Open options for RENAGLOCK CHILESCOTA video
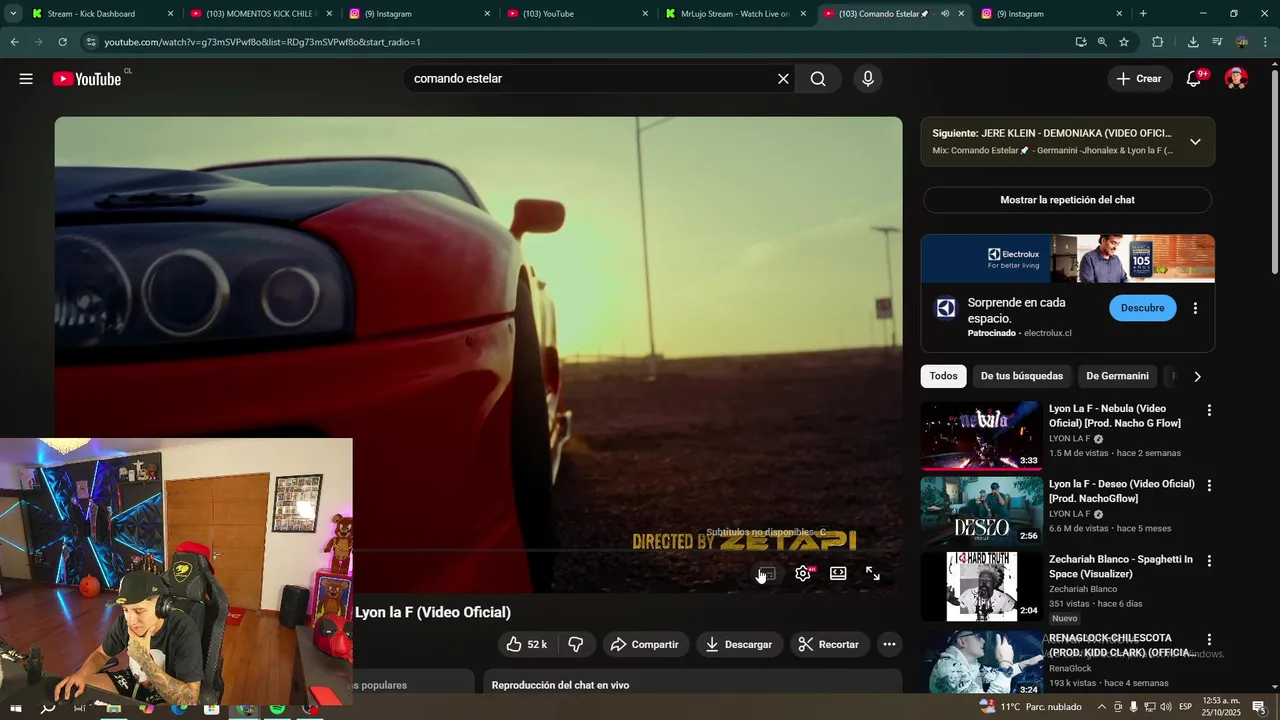 coord(1209,639)
